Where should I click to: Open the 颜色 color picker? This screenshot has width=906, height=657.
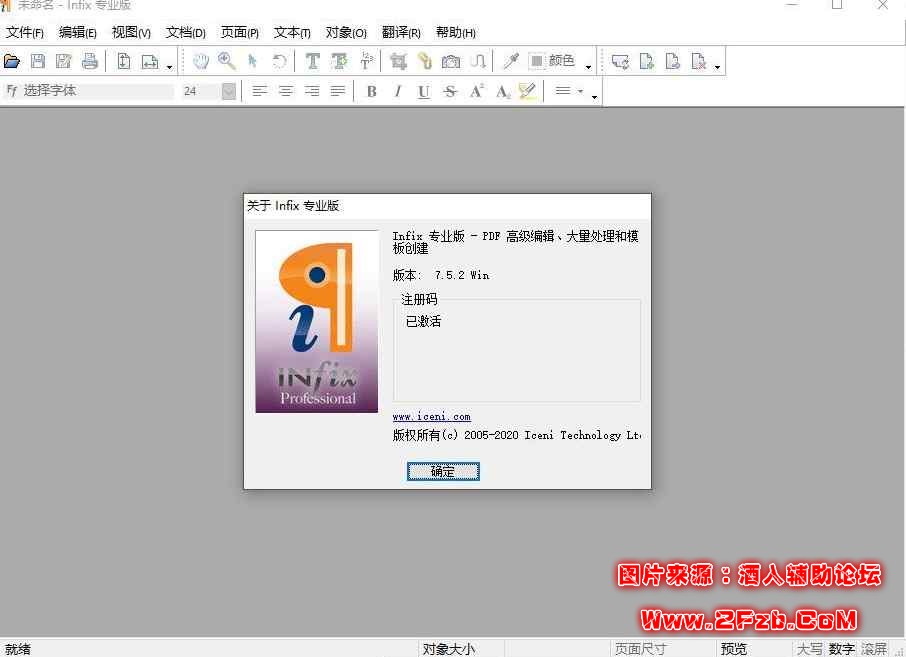coord(556,60)
